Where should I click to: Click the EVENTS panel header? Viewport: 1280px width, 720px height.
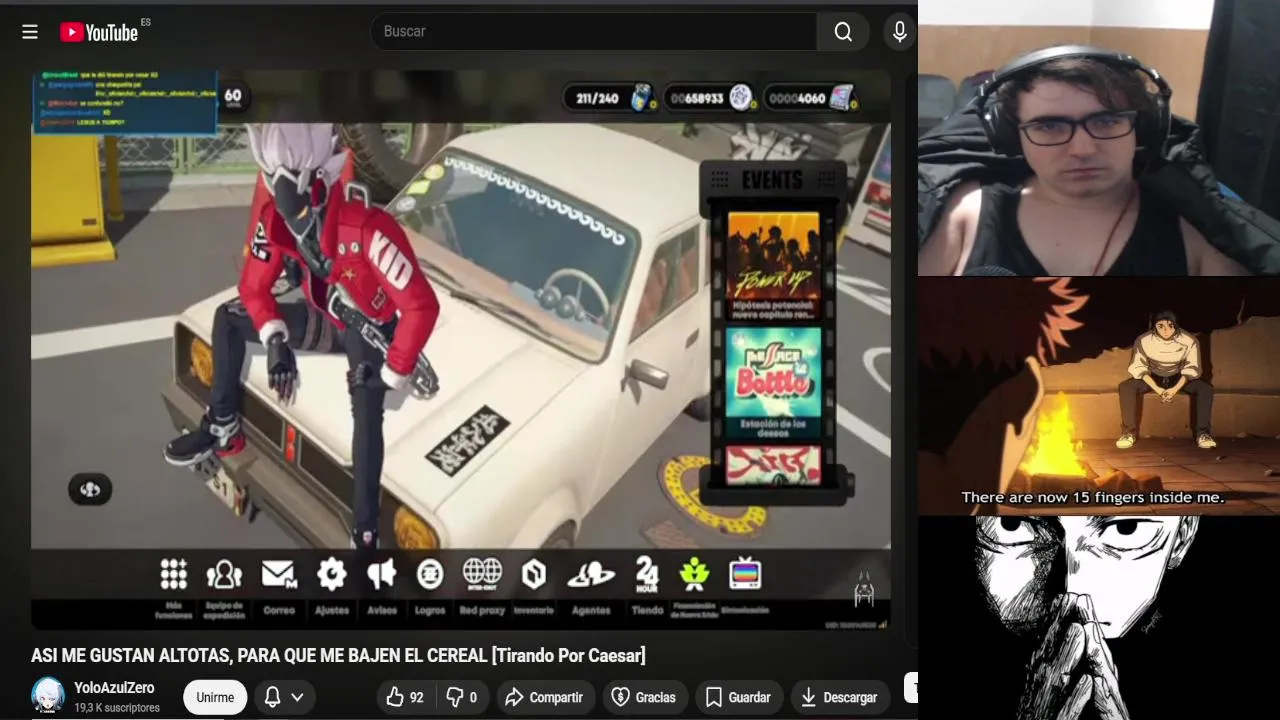[772, 180]
